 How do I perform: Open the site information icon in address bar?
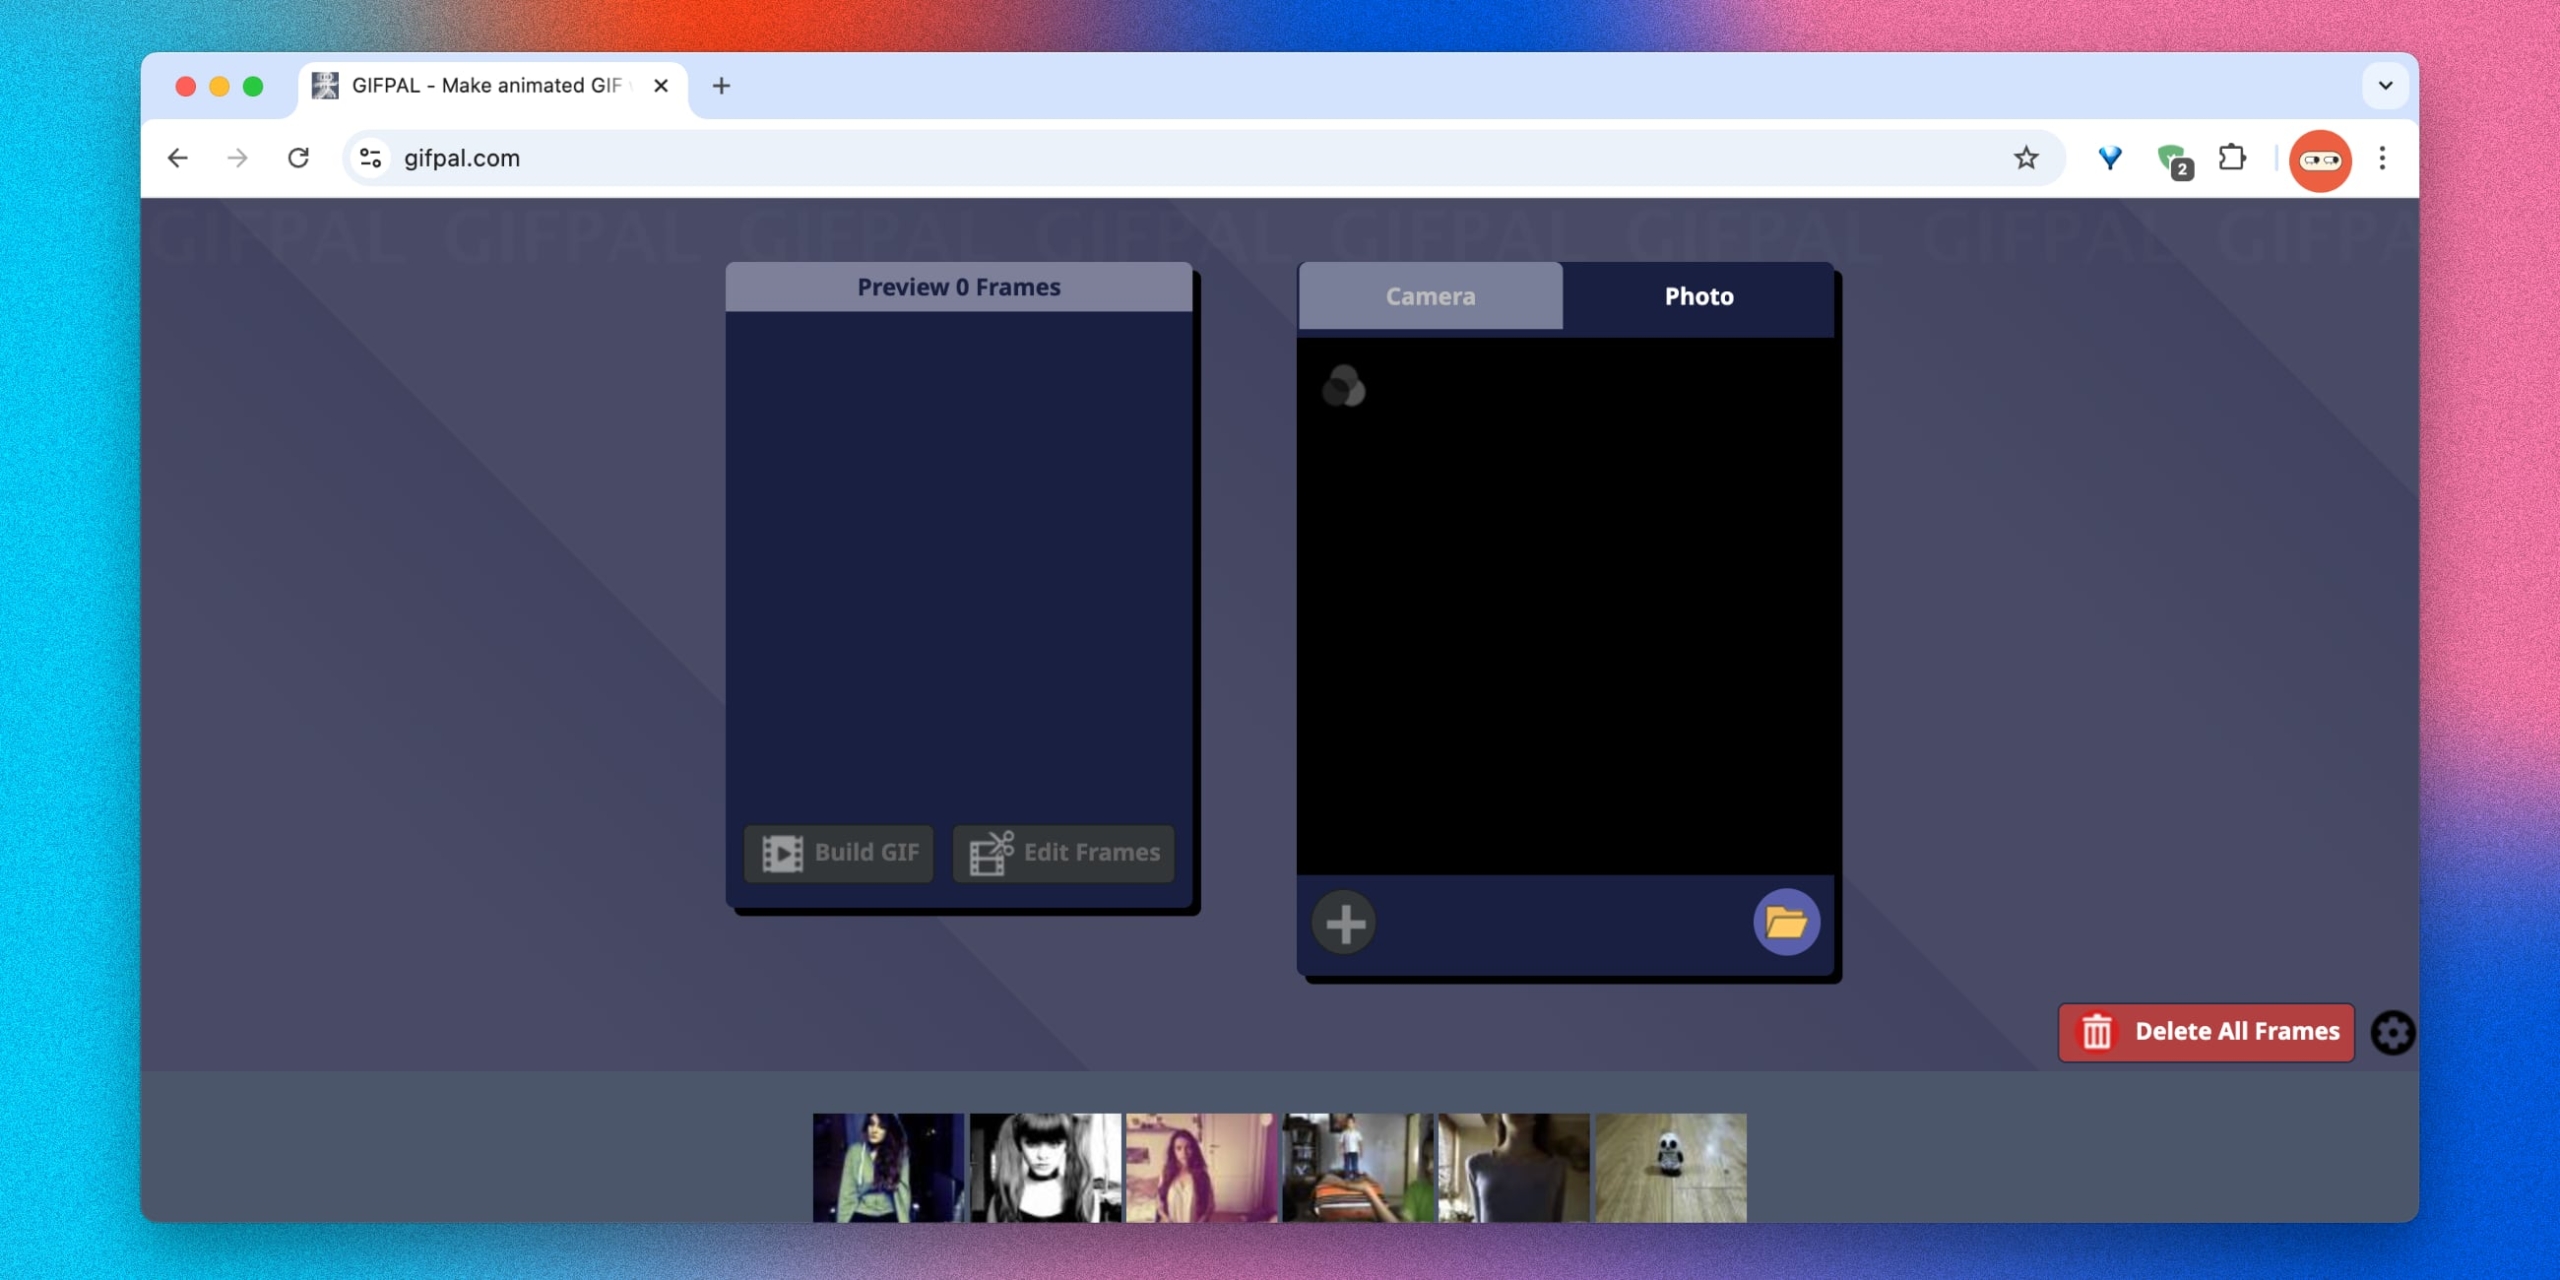(371, 158)
